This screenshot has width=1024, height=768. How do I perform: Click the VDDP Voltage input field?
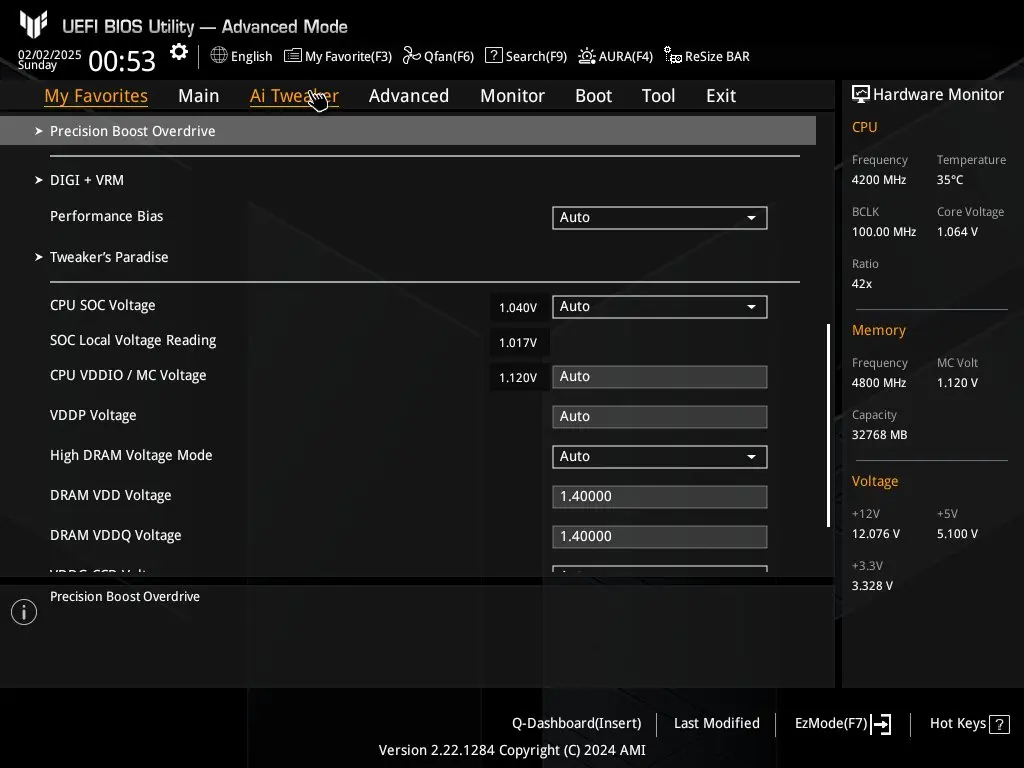tap(660, 417)
